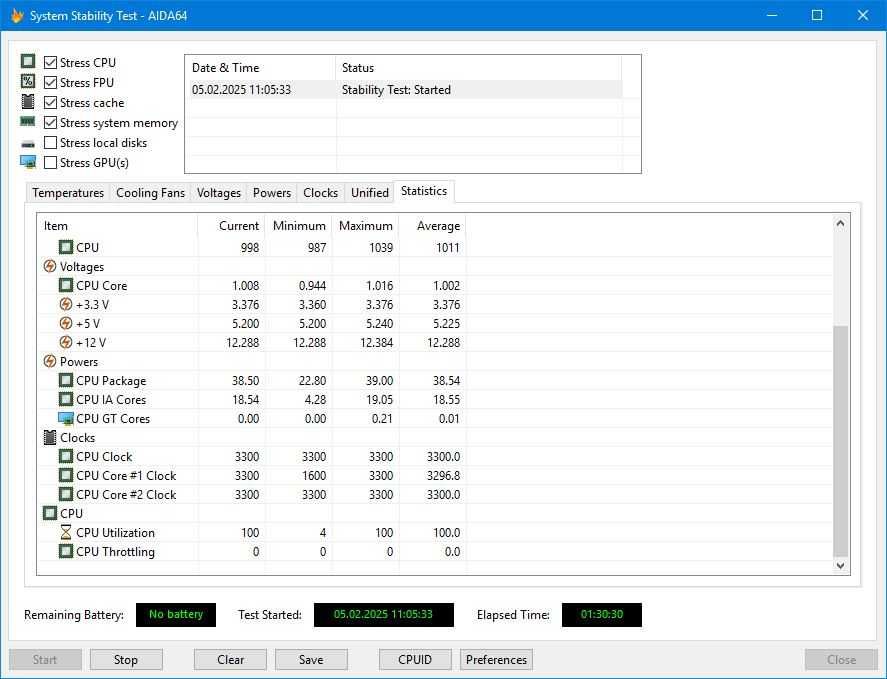Click the CPU group chip icon above CPU Utilization

(x=50, y=513)
